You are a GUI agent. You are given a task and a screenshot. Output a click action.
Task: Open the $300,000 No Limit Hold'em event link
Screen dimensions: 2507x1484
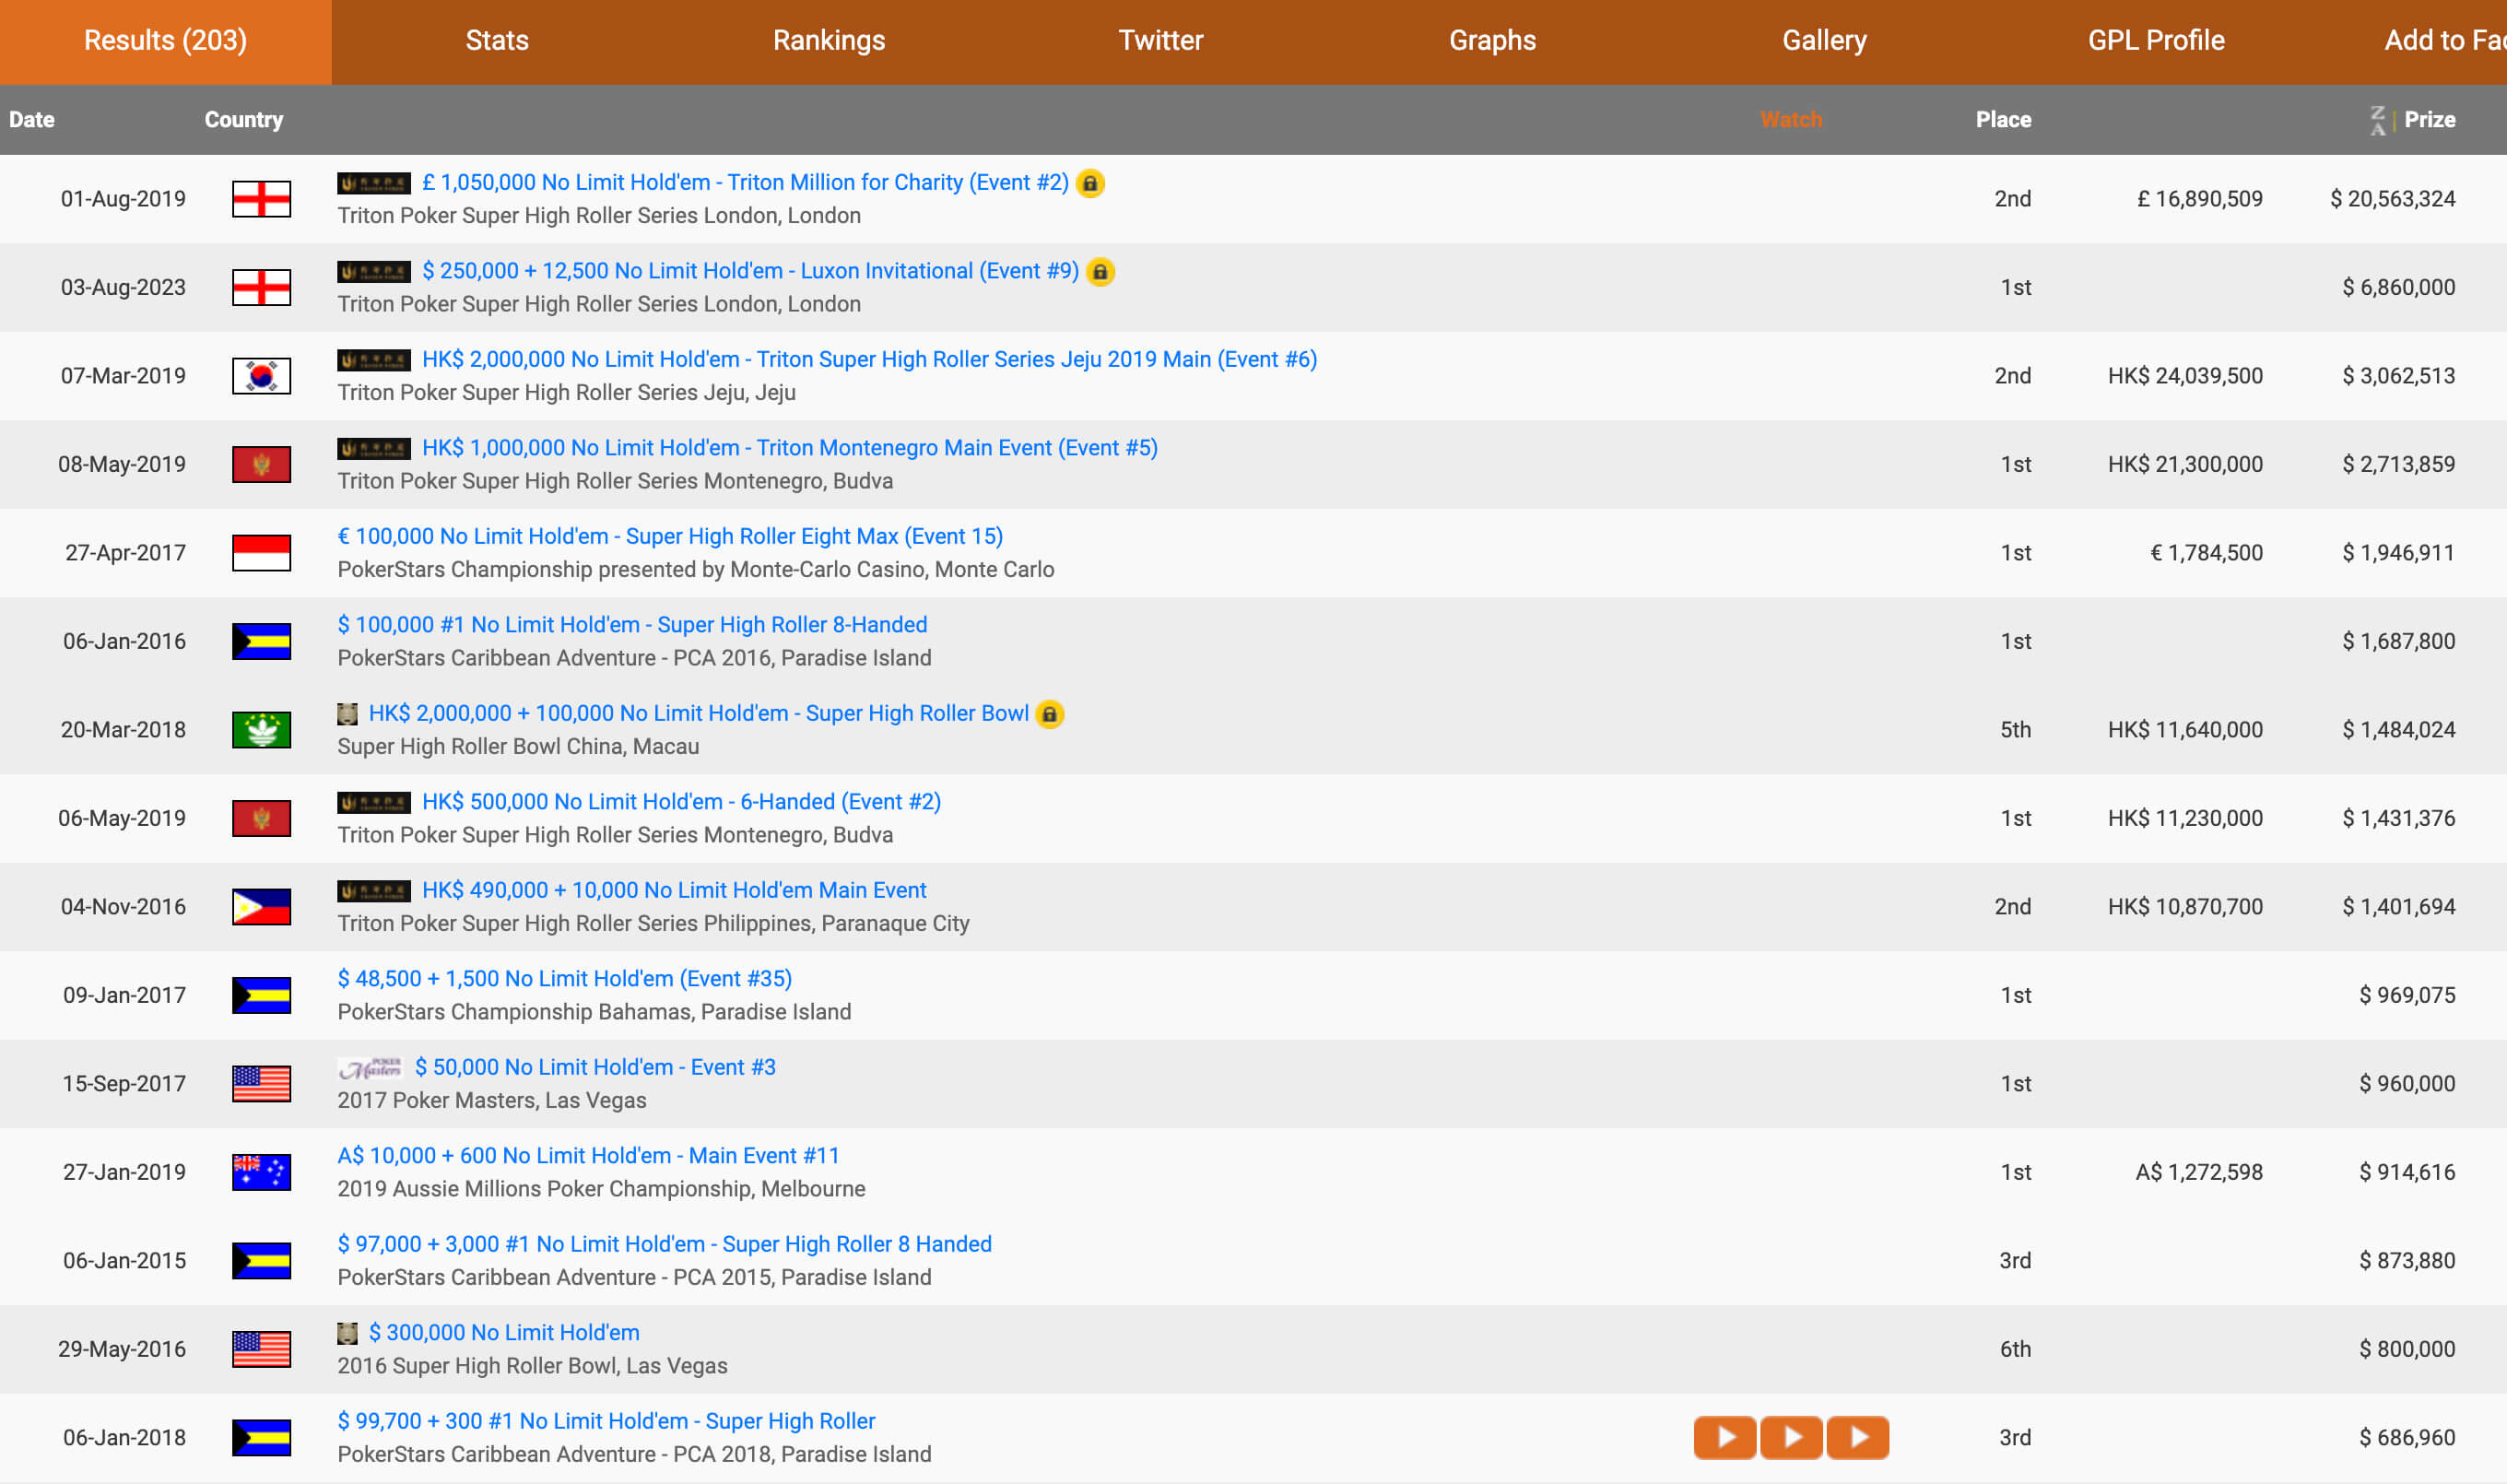tap(504, 1333)
